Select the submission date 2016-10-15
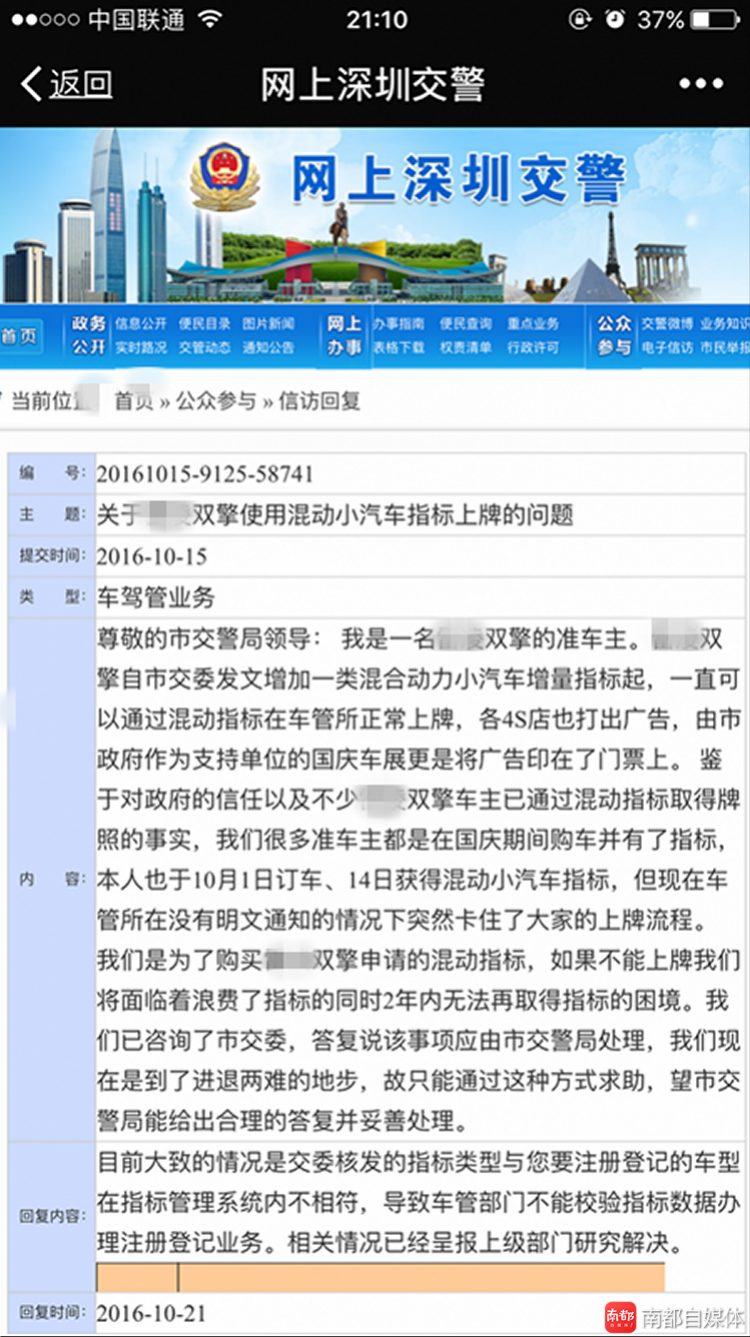This screenshot has height=1337, width=750. 152,557
